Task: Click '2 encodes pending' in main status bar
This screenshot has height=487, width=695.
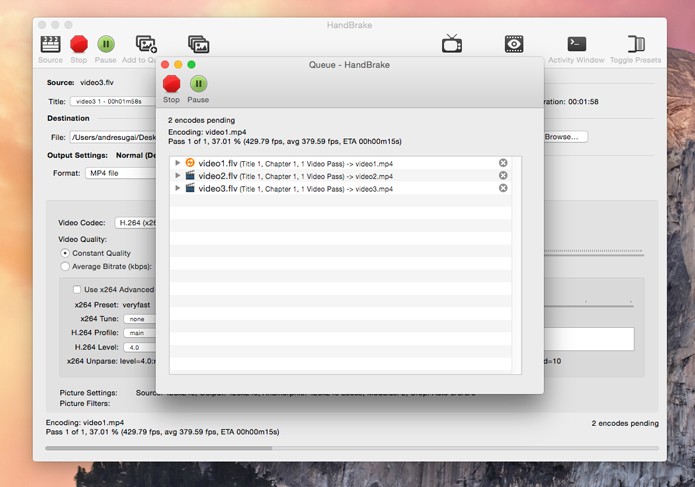Action: tap(625, 423)
